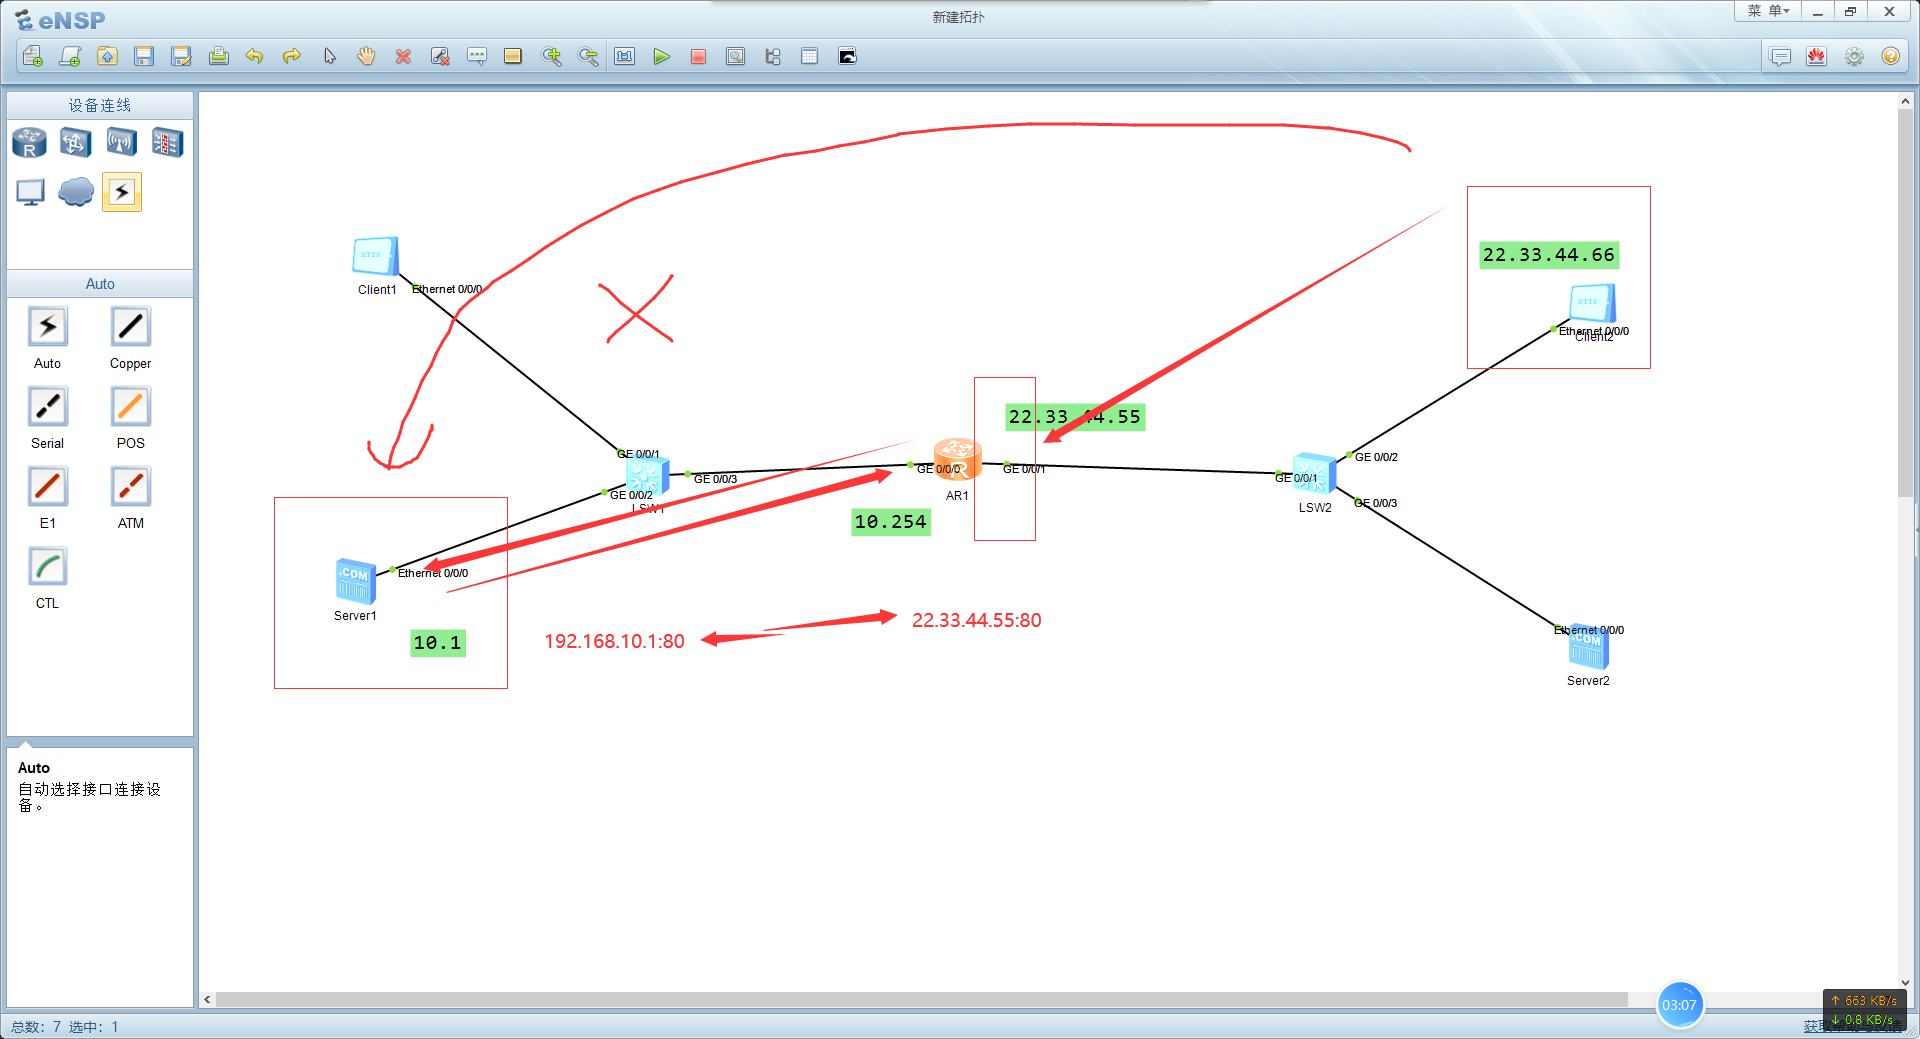Click the 03:07 blue timer circle
Image resolution: width=1920 pixels, height=1039 pixels.
coord(1679,1005)
